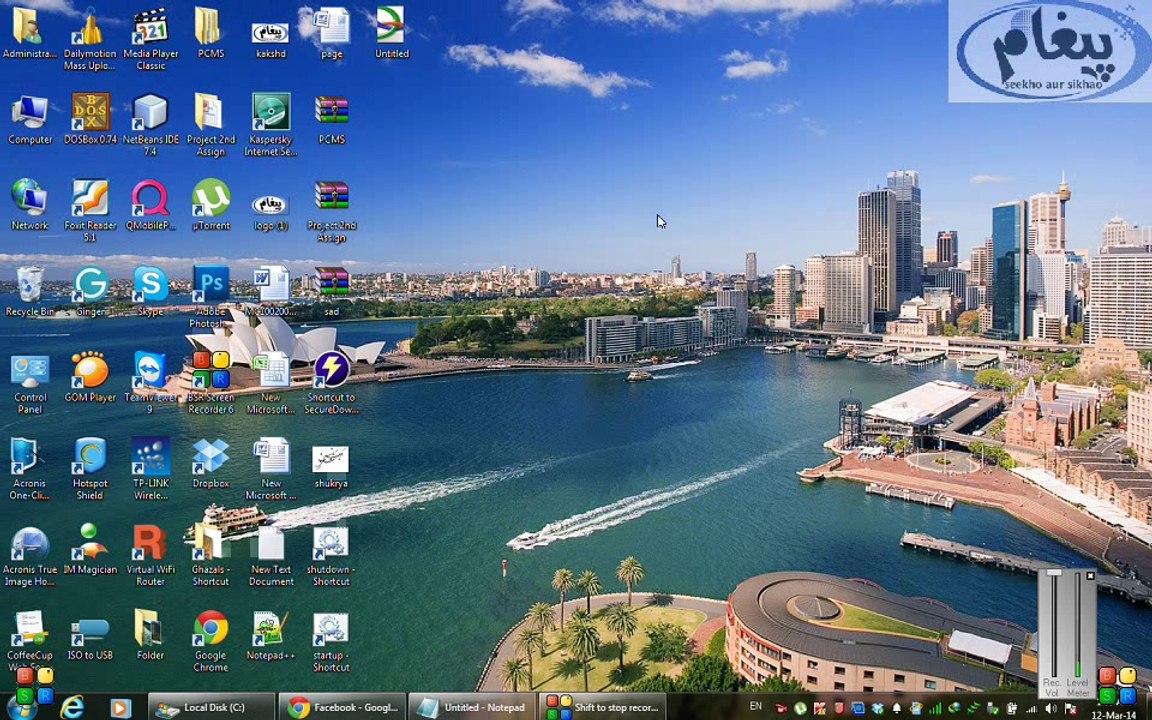The image size is (1152, 720).
Task: Launch Acronis True Image Home shortcut
Action: click(x=29, y=555)
